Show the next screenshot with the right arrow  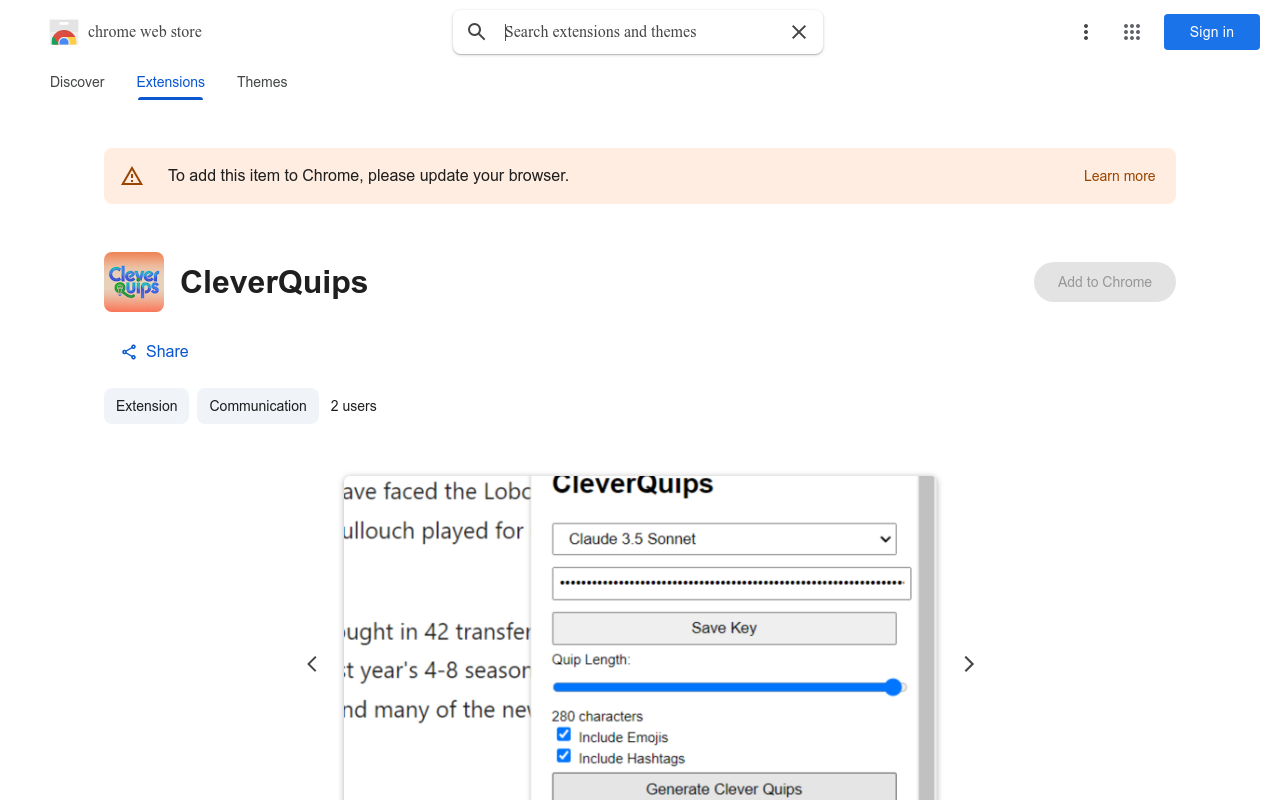968,664
